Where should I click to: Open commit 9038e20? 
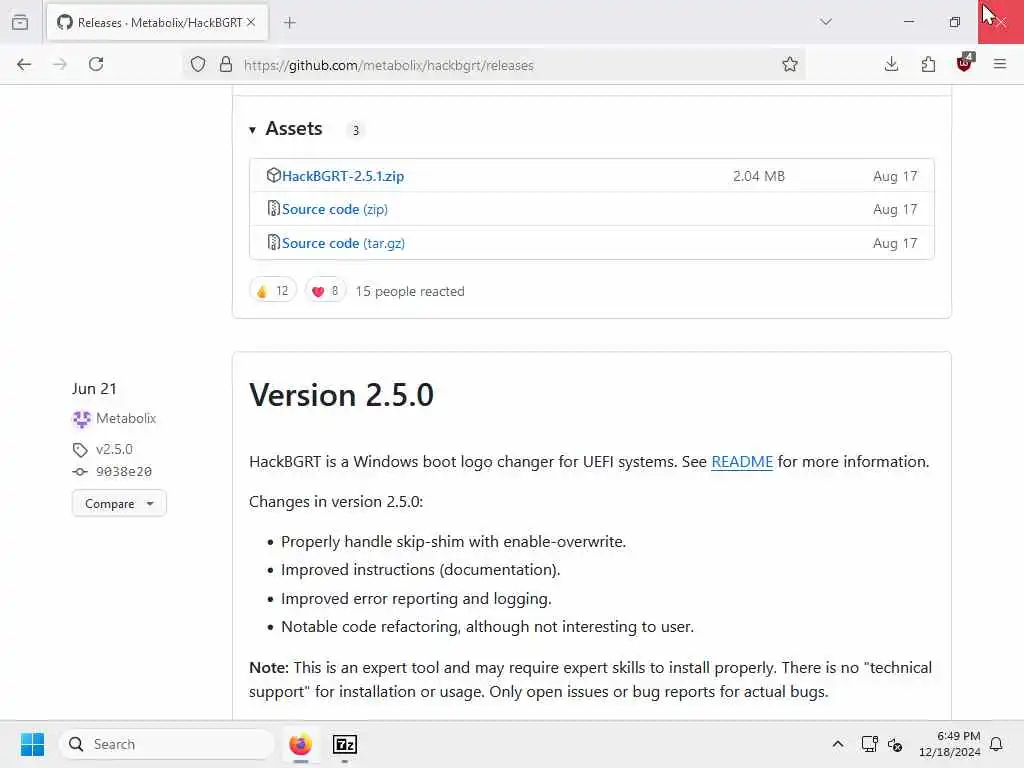point(123,472)
